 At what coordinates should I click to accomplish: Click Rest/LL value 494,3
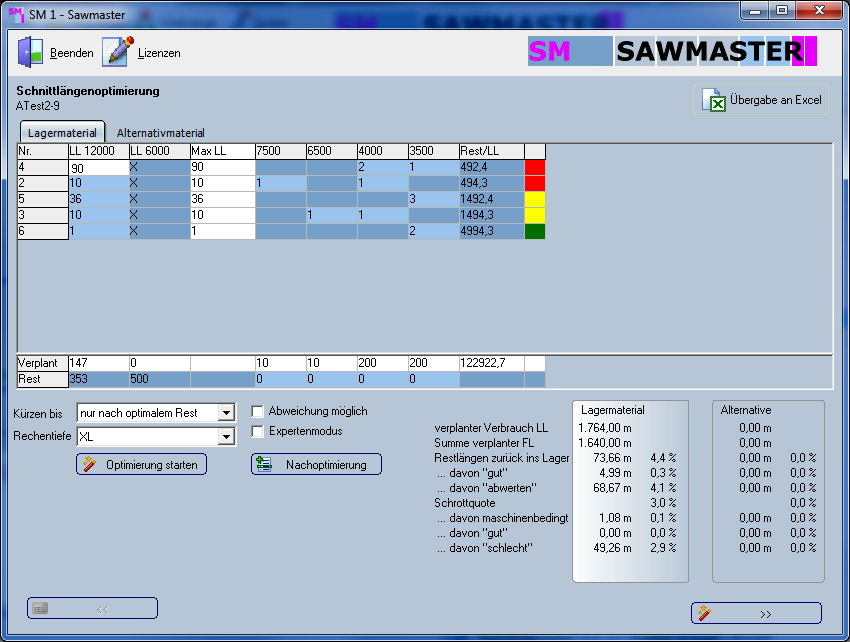492,183
